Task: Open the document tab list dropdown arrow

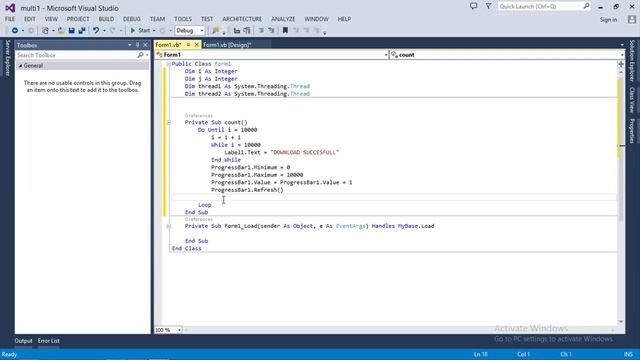Action: [x=622, y=45]
